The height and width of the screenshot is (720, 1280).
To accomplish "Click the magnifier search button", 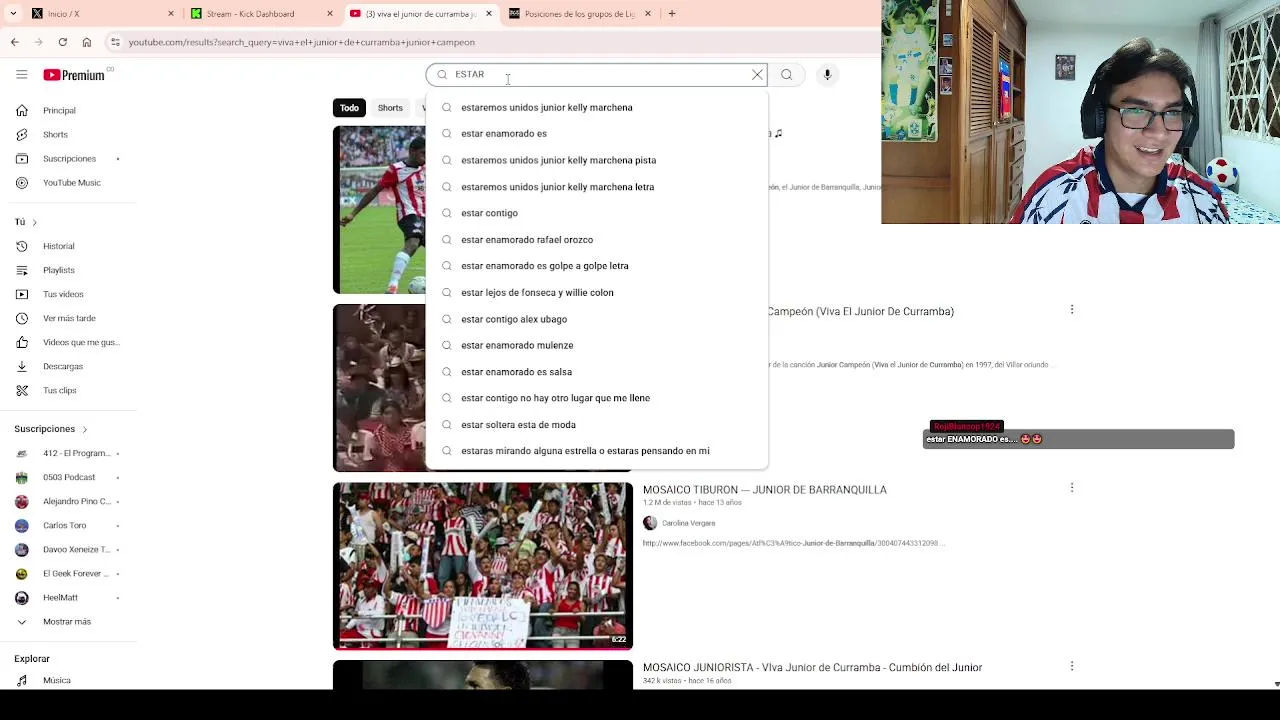I will coord(787,74).
